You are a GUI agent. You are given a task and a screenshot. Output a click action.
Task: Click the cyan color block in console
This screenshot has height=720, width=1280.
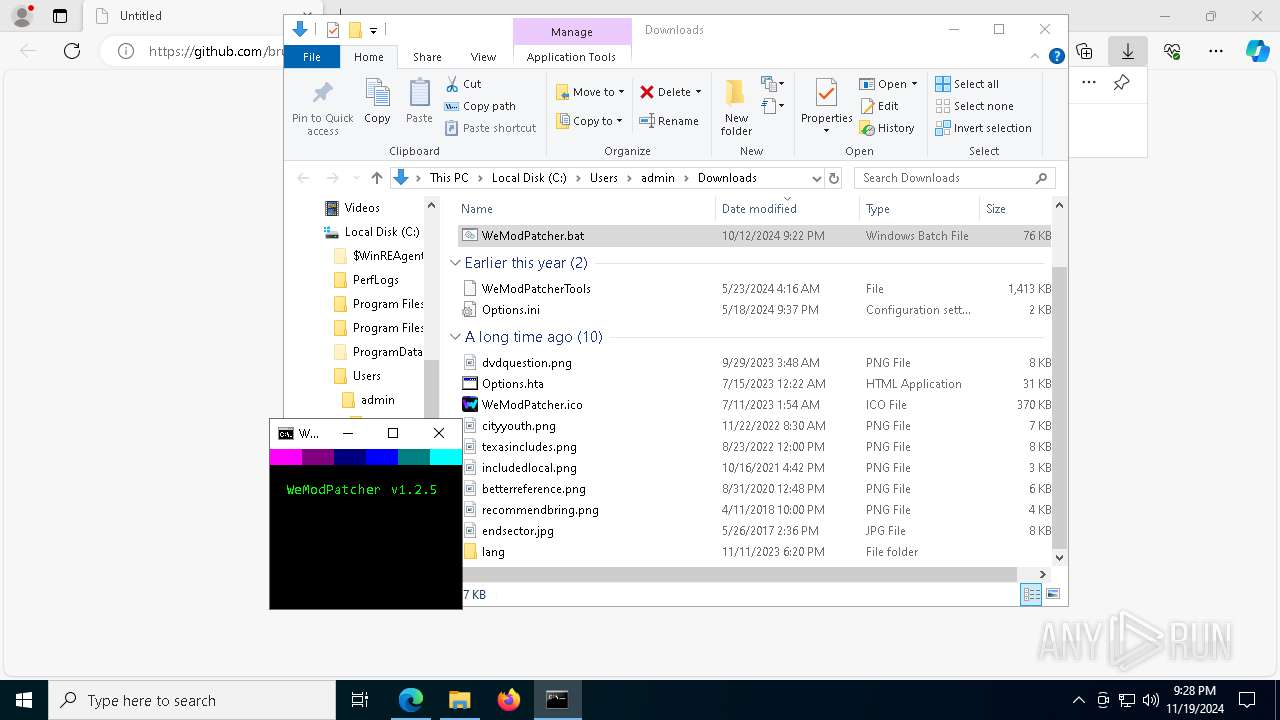446,457
